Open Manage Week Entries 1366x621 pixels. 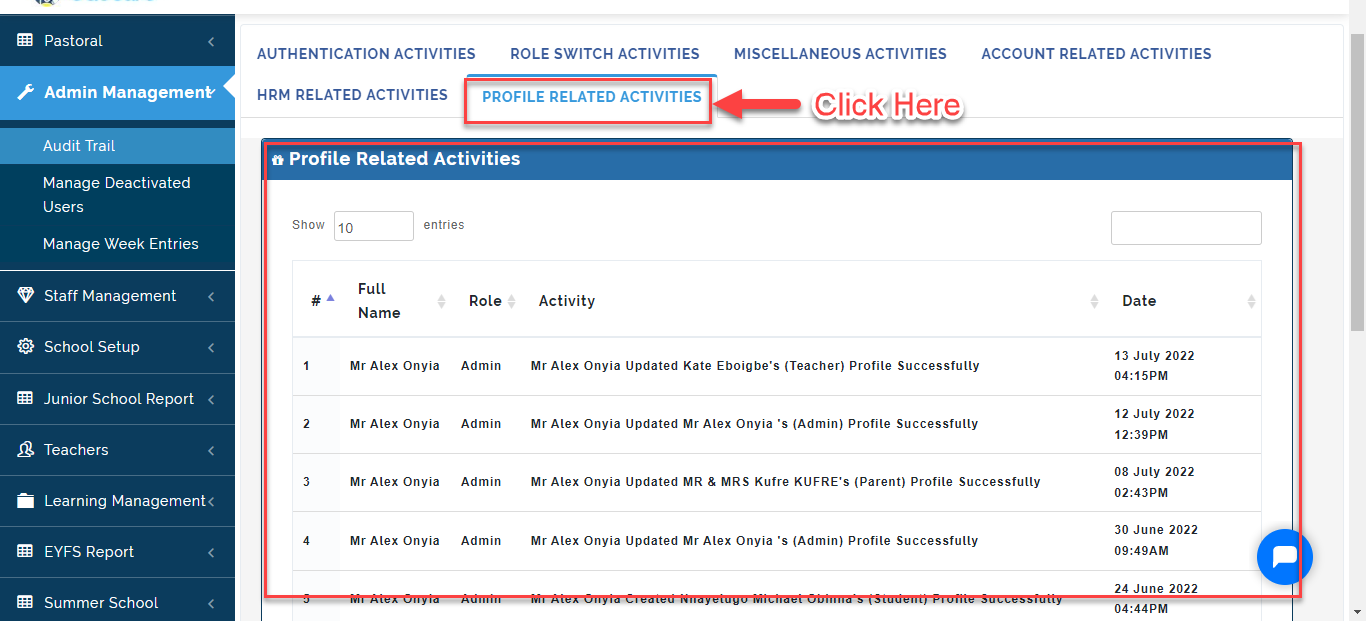(120, 244)
